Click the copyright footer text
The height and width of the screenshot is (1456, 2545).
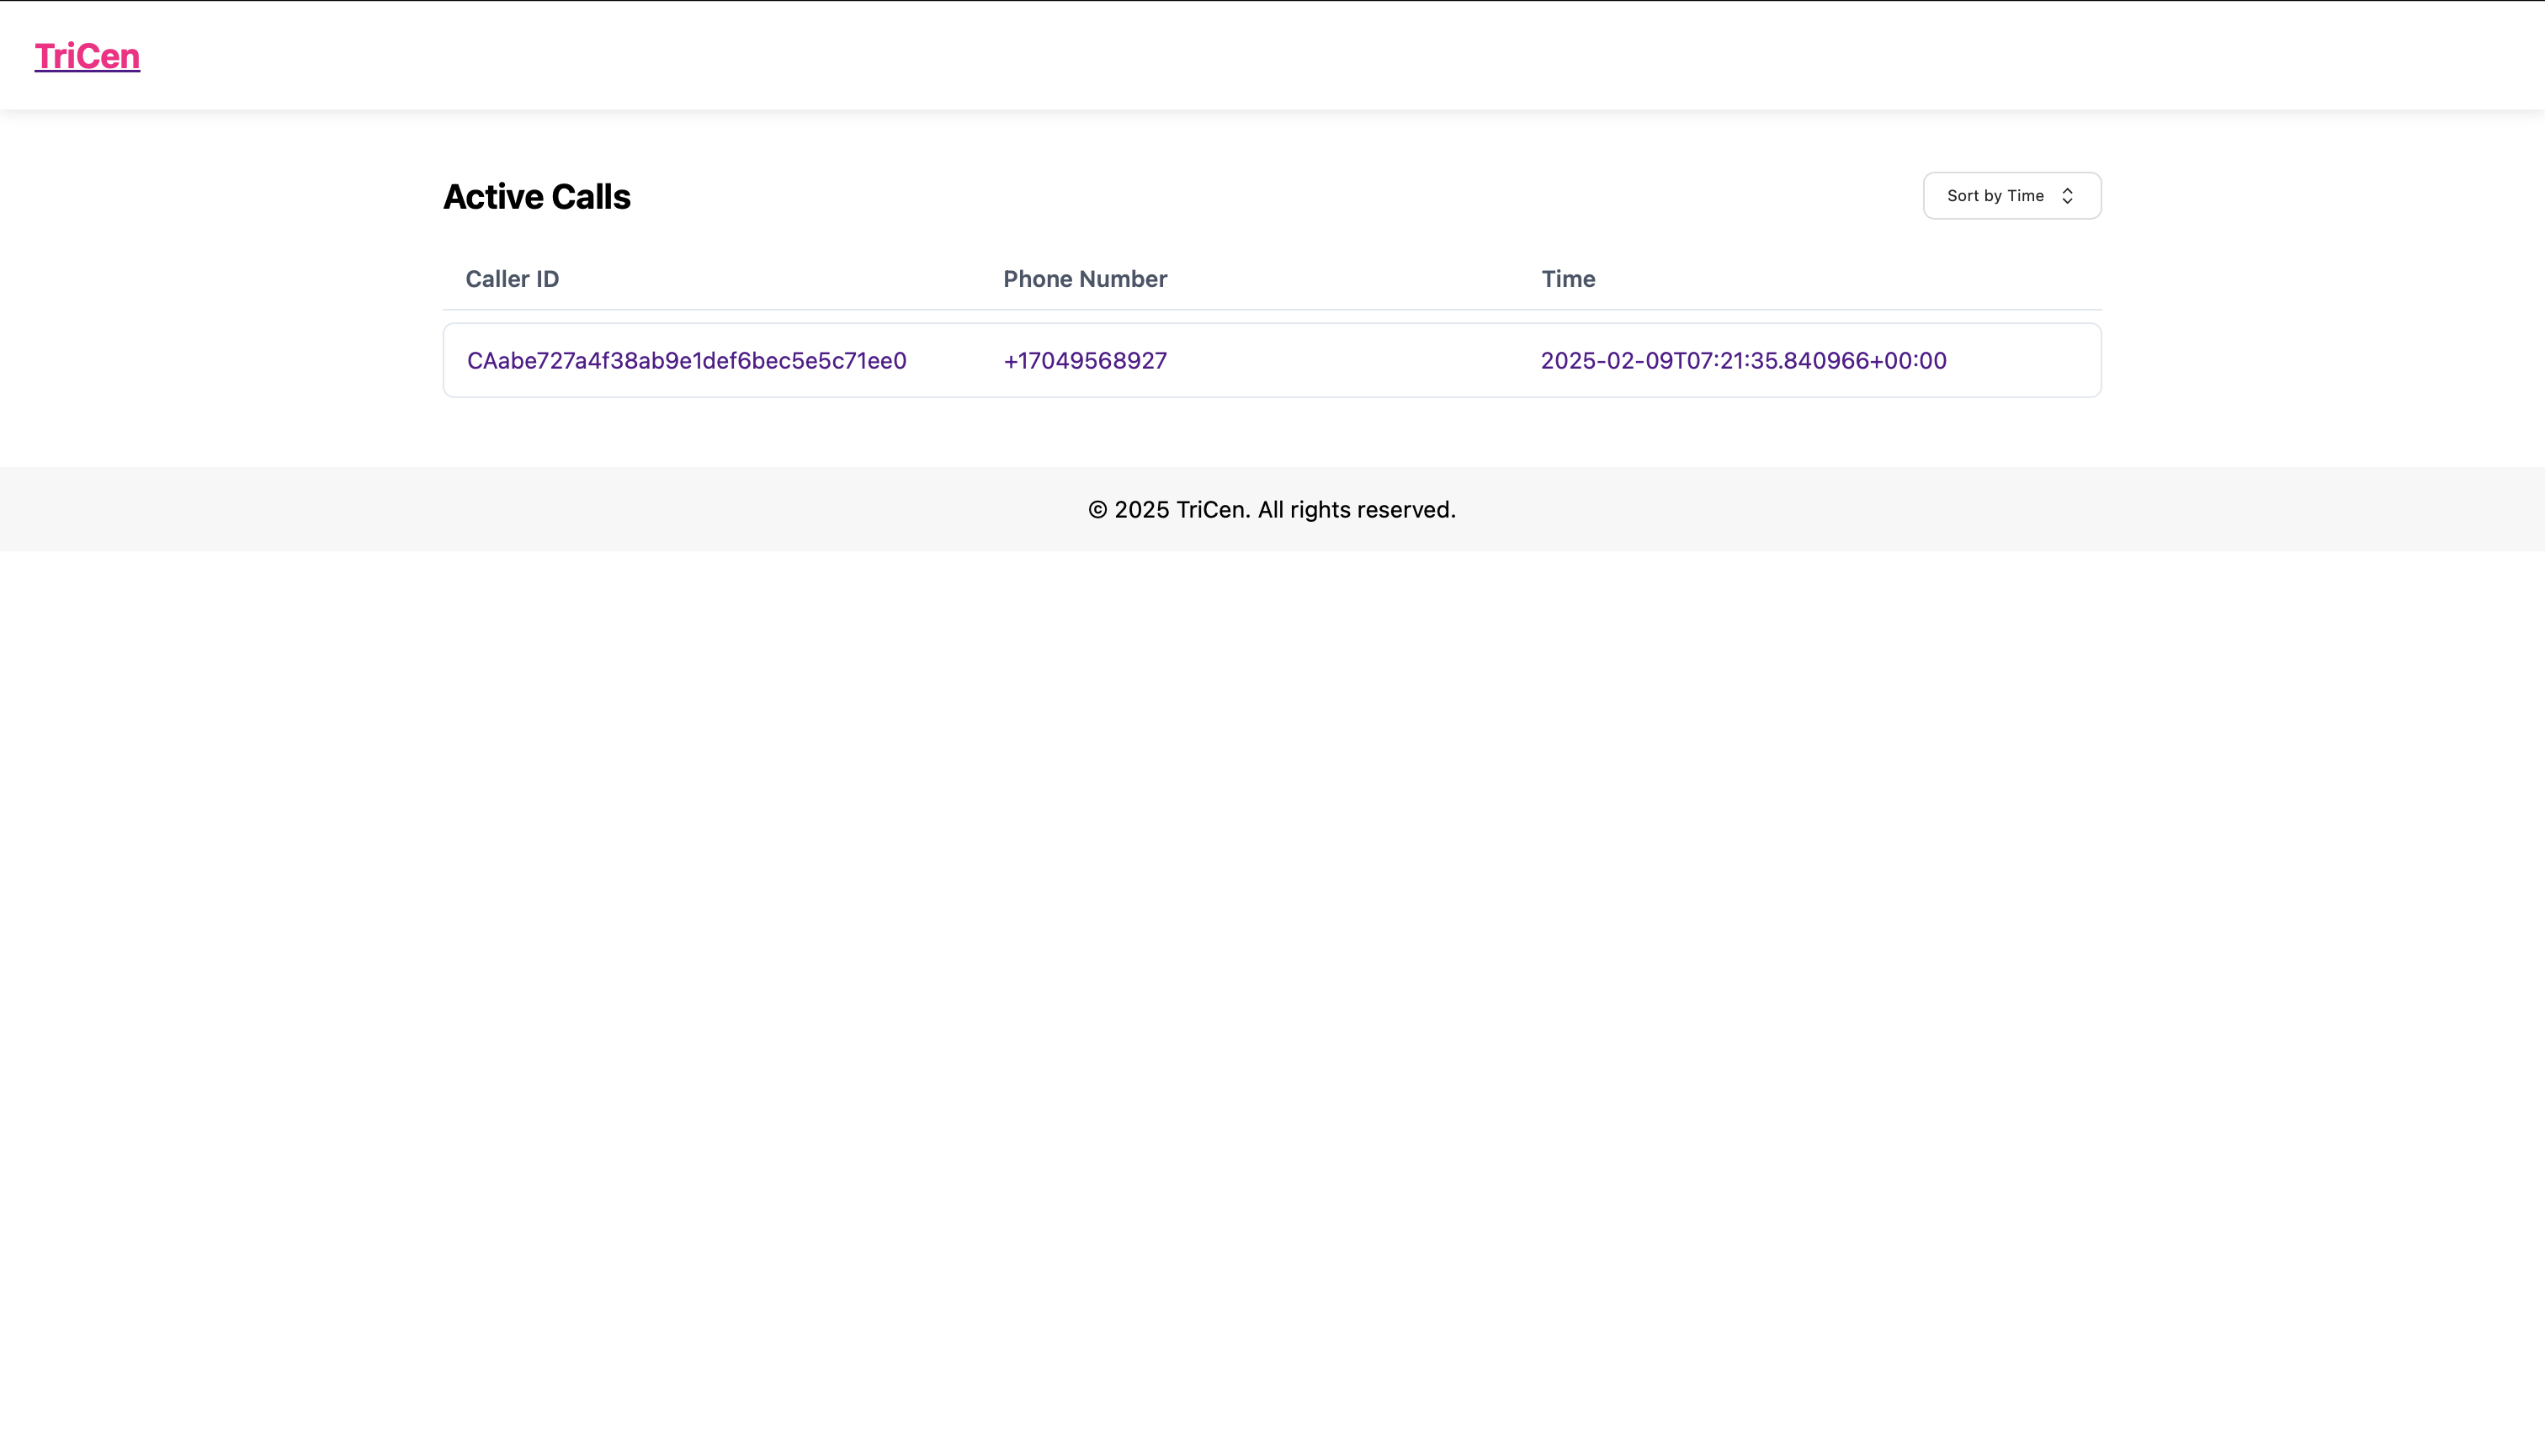click(x=1271, y=510)
